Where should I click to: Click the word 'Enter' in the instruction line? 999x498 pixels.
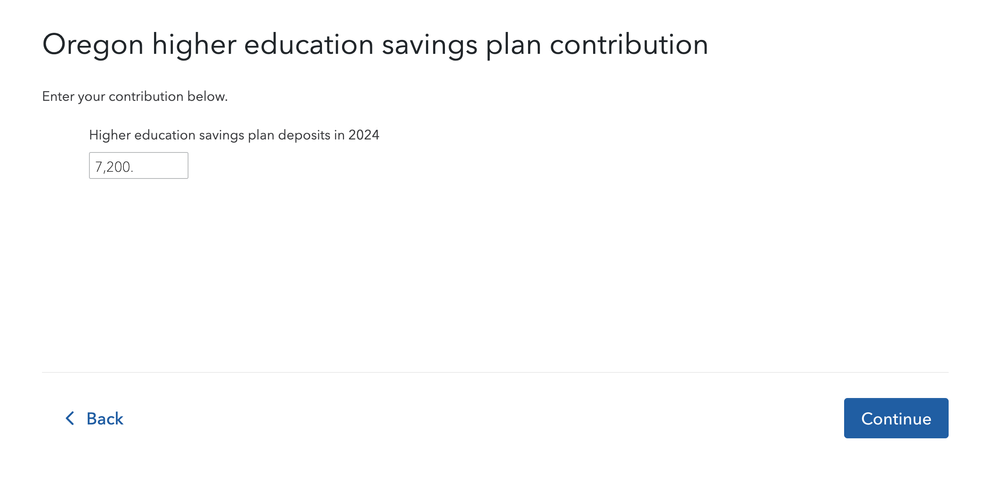56,97
